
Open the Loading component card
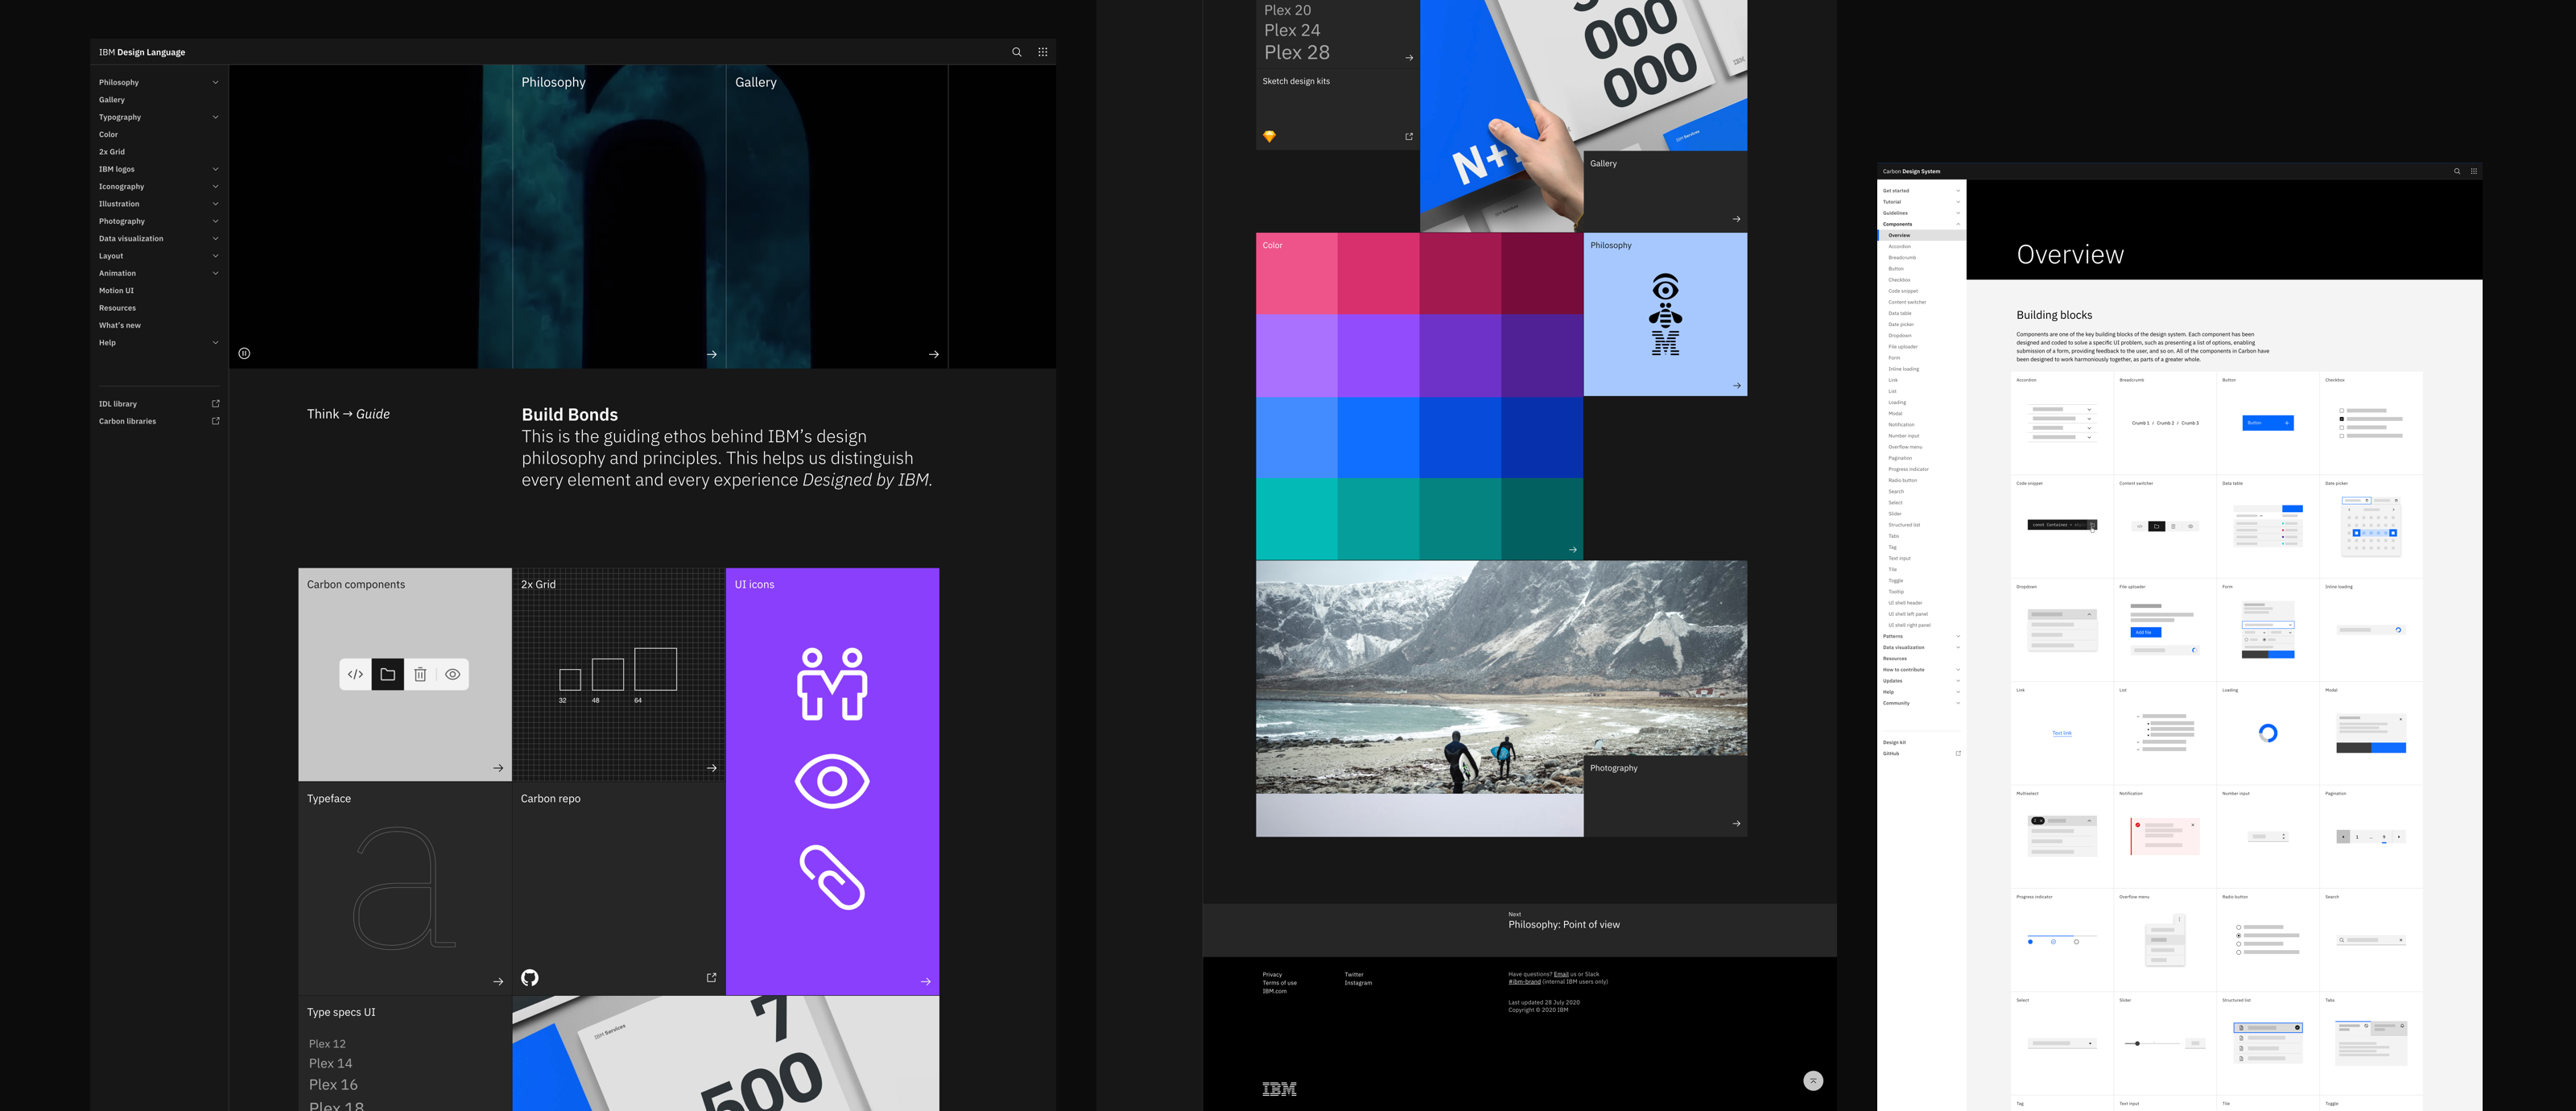tap(2268, 733)
